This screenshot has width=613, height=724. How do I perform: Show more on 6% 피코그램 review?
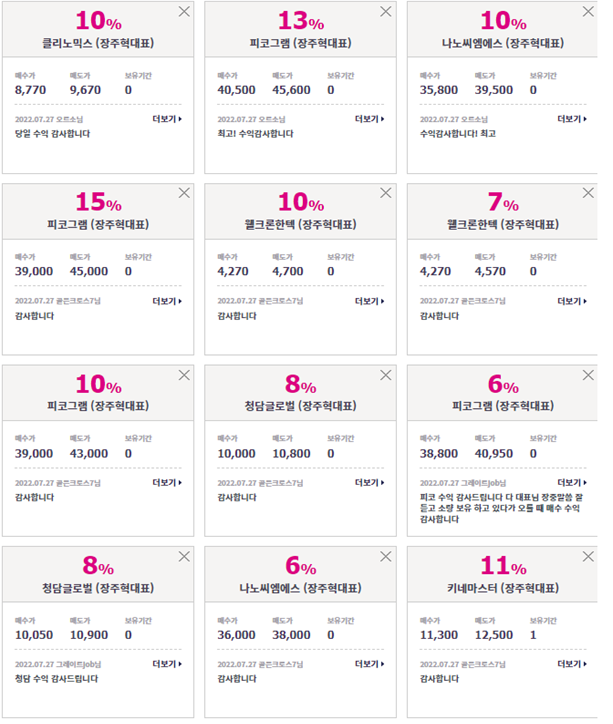pos(572,483)
